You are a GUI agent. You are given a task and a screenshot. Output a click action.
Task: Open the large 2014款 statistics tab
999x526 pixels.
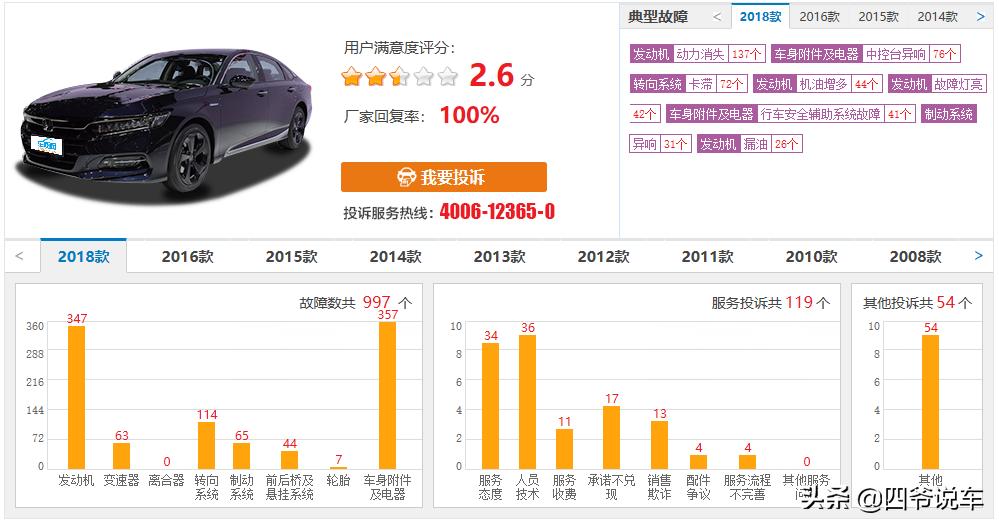[x=396, y=256]
